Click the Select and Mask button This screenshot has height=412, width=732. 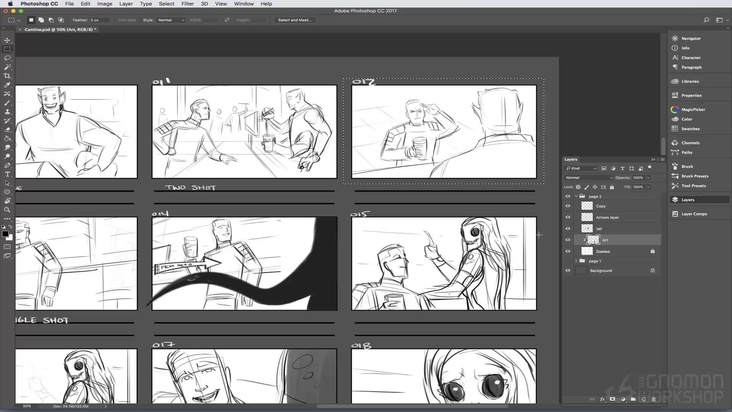click(x=295, y=20)
